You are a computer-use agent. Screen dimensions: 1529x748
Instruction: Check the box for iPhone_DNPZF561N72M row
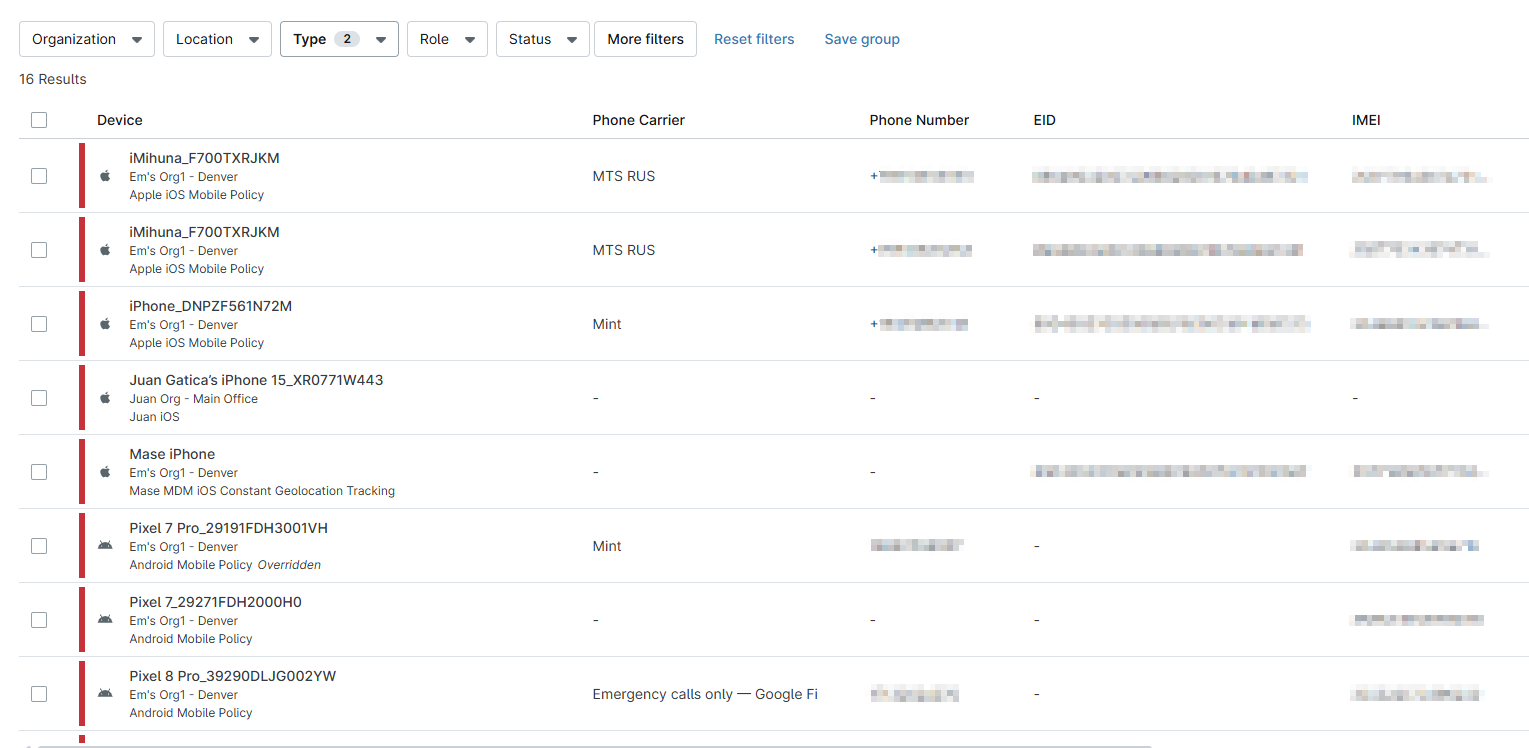point(39,324)
